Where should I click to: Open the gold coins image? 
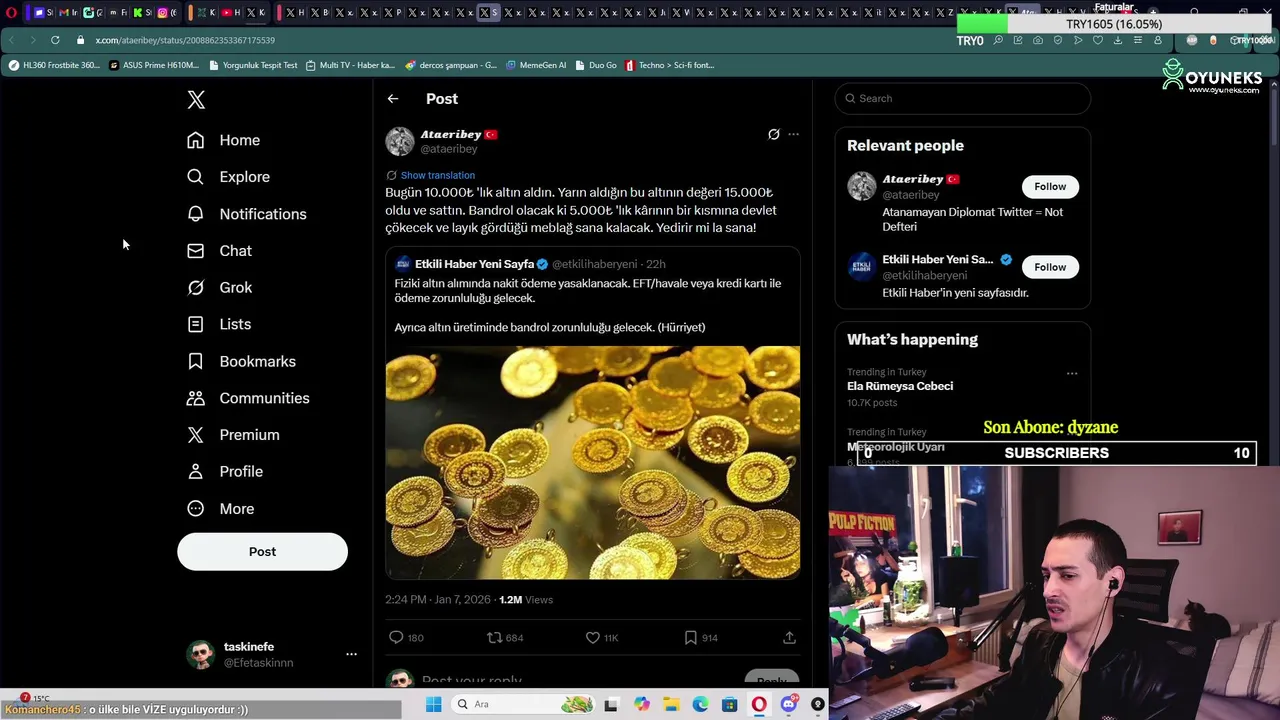coord(592,462)
